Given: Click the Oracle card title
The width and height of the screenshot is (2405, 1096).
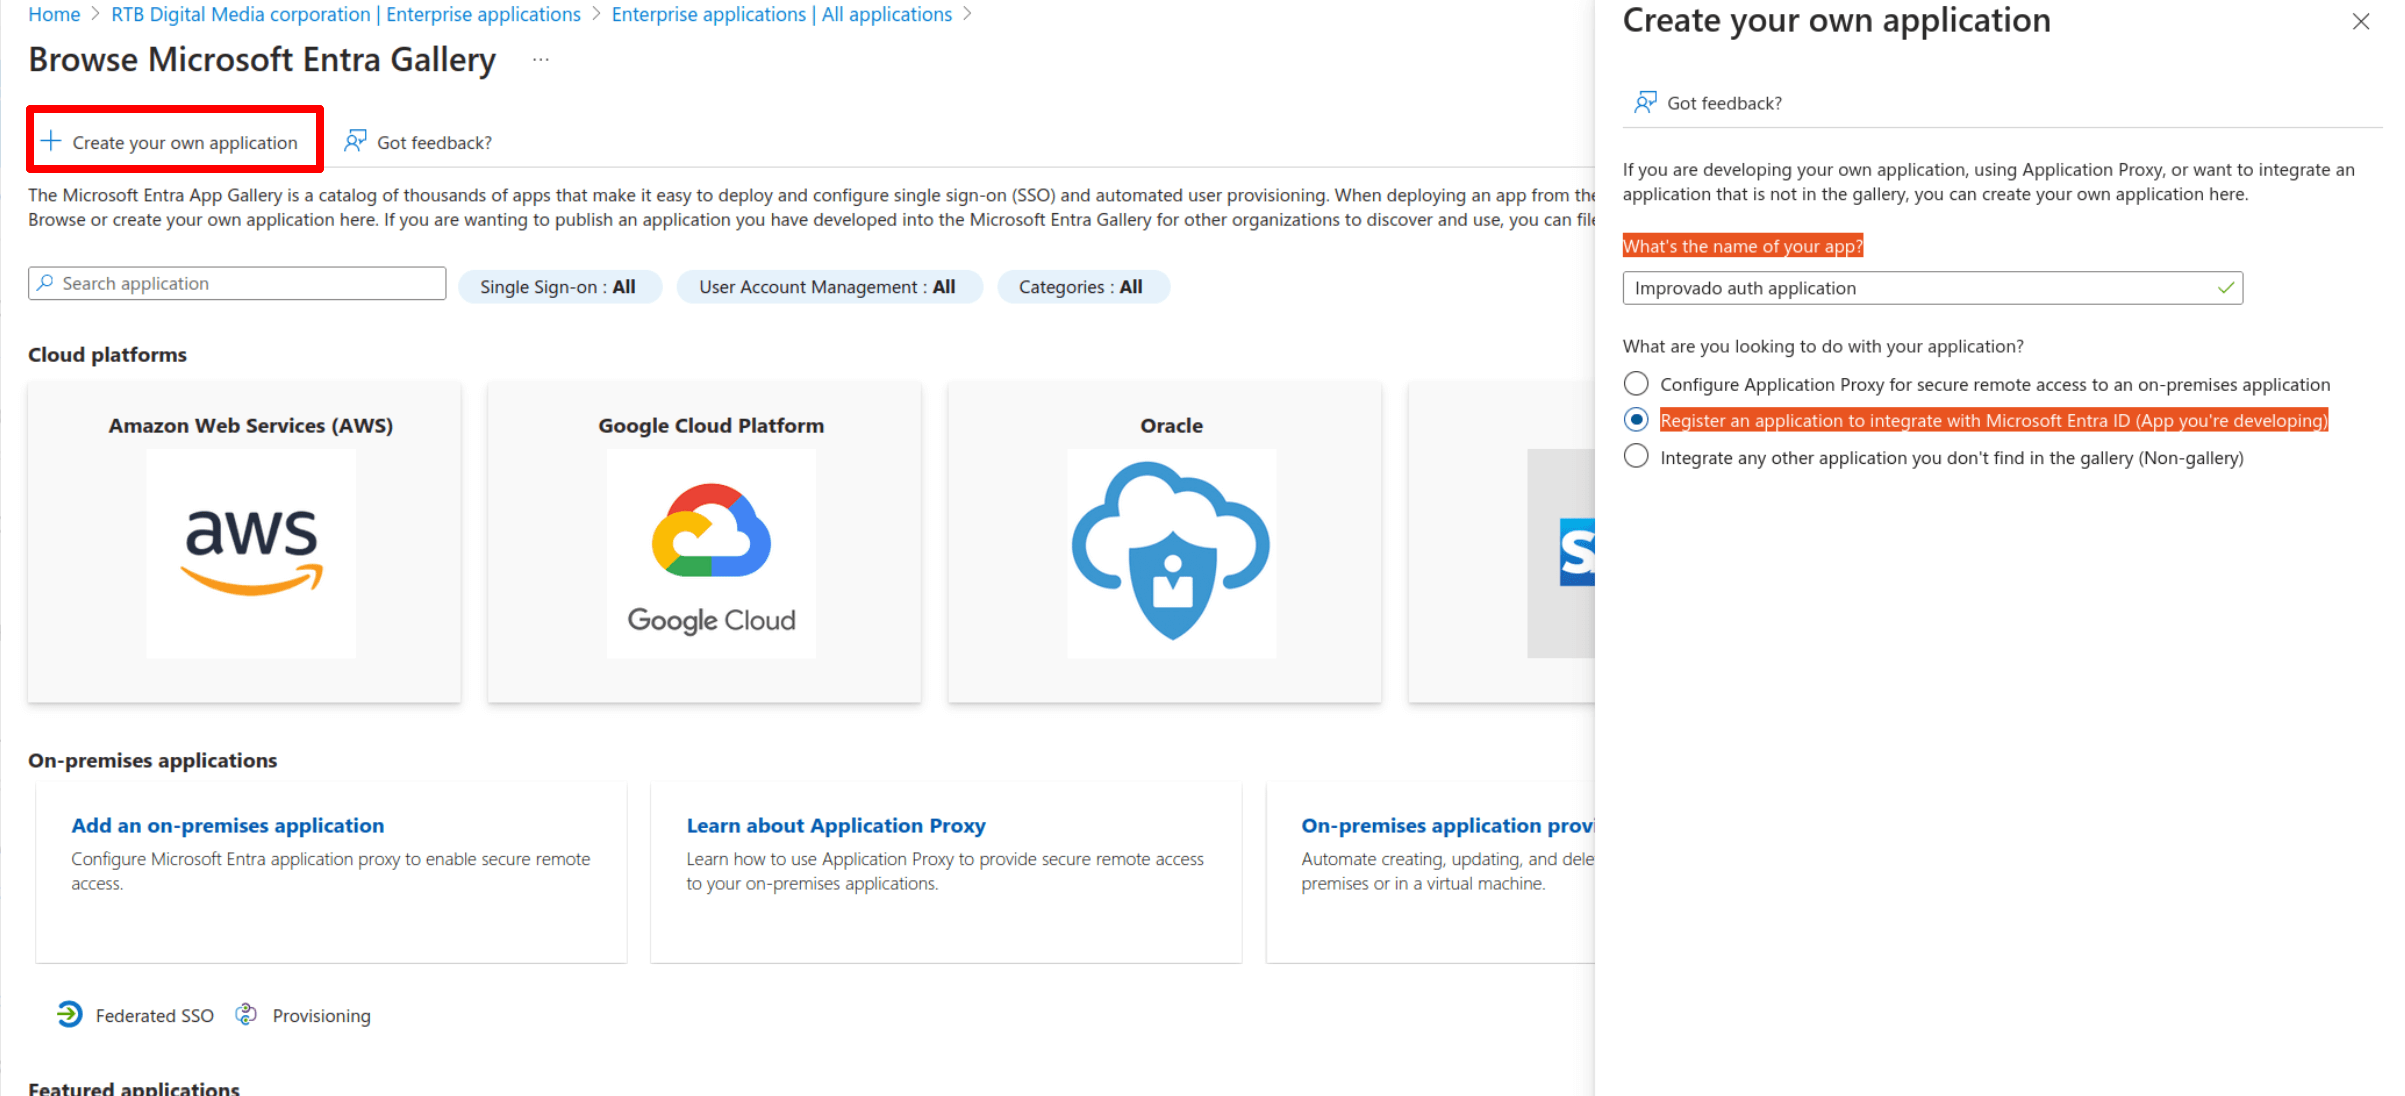Looking at the screenshot, I should click(1172, 425).
